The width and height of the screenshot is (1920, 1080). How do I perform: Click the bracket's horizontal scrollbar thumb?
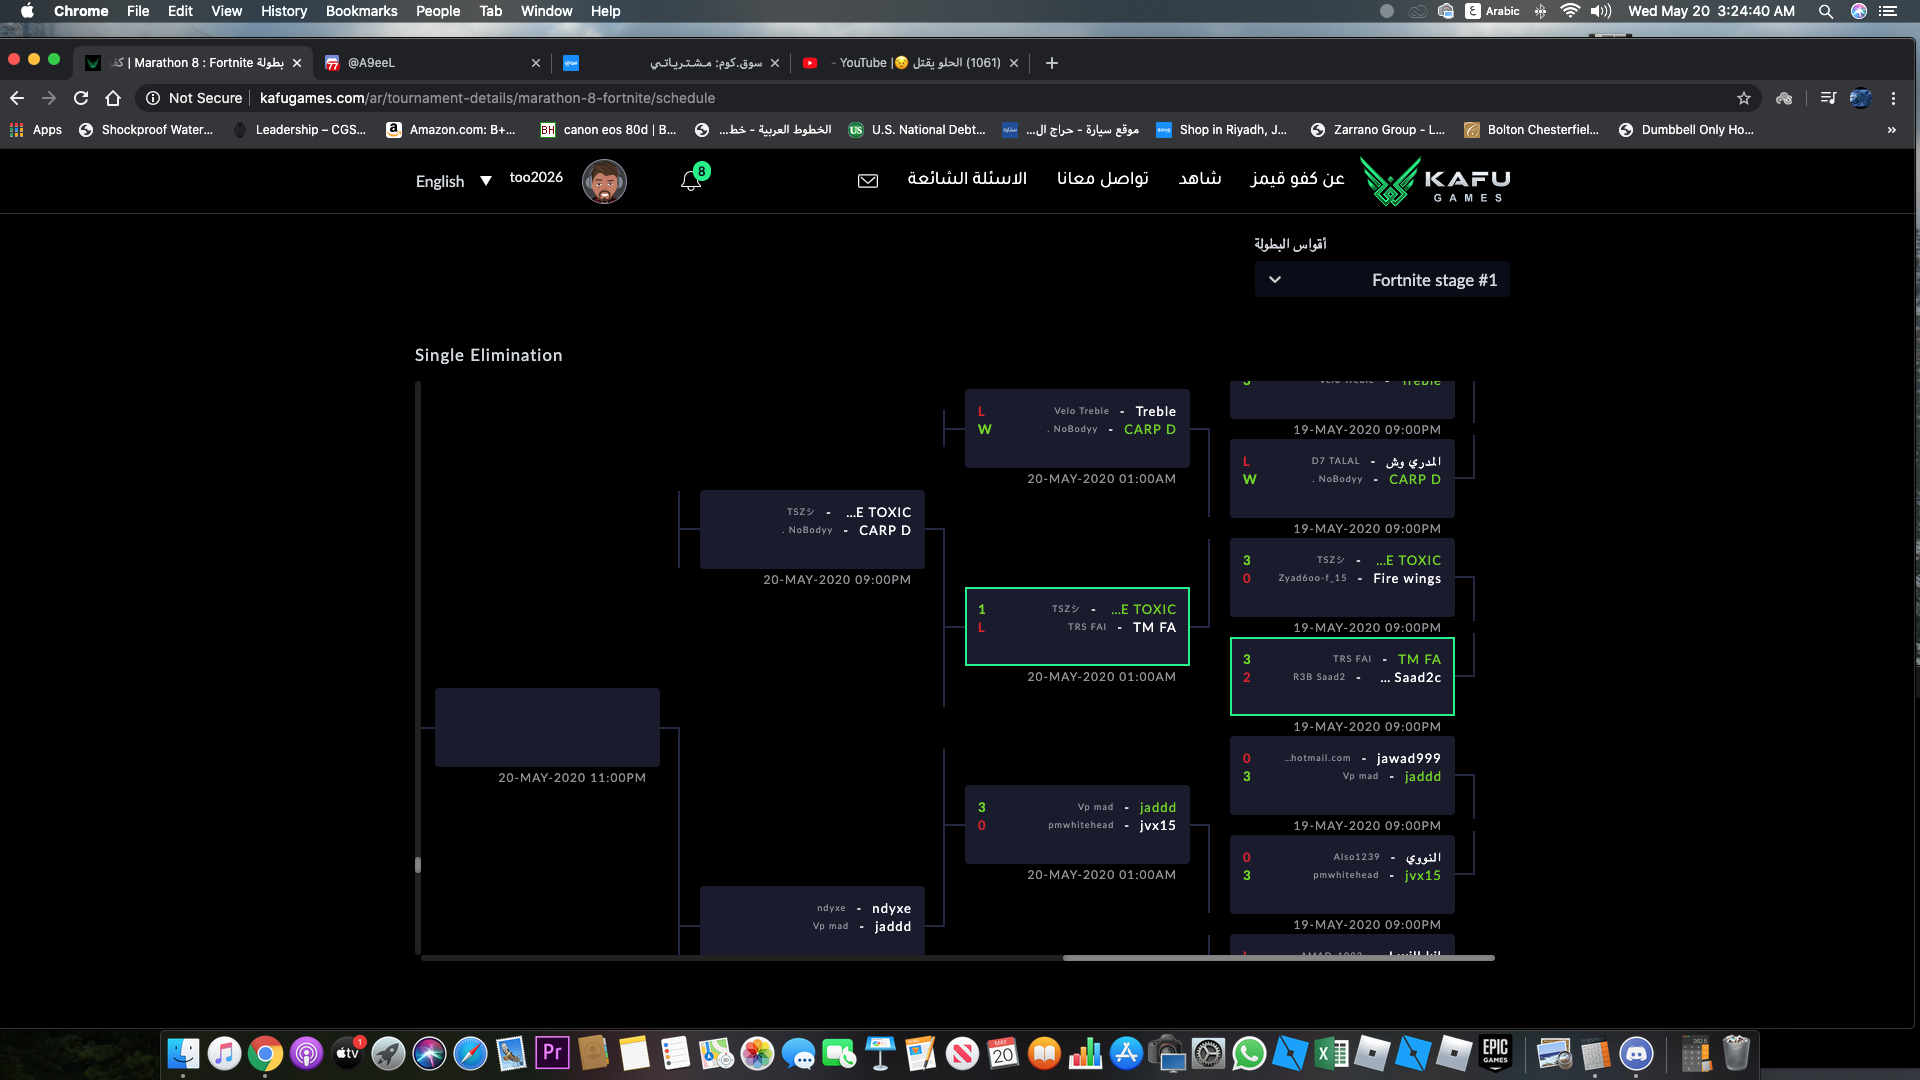pyautogui.click(x=1278, y=958)
